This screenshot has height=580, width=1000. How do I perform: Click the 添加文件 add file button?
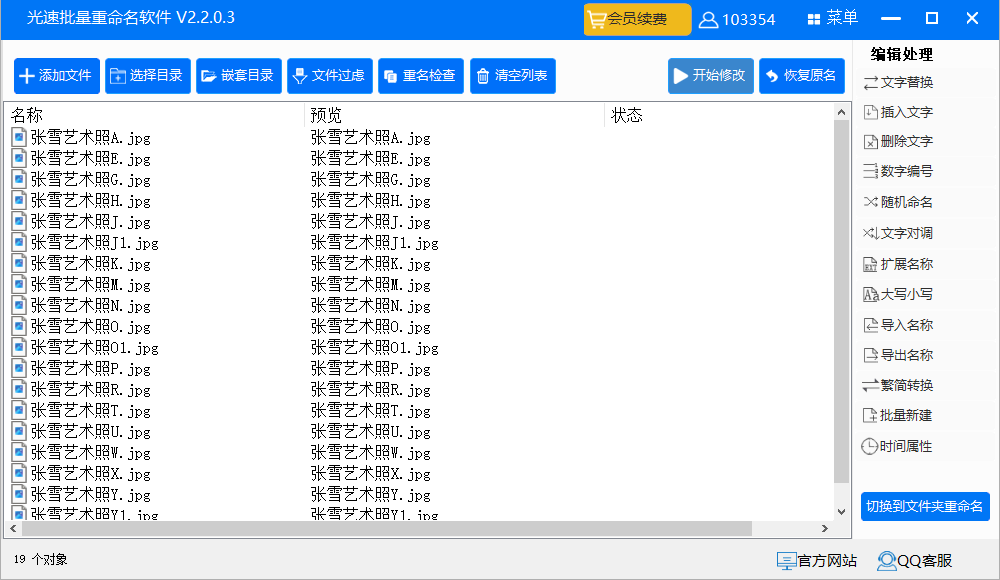click(57, 76)
